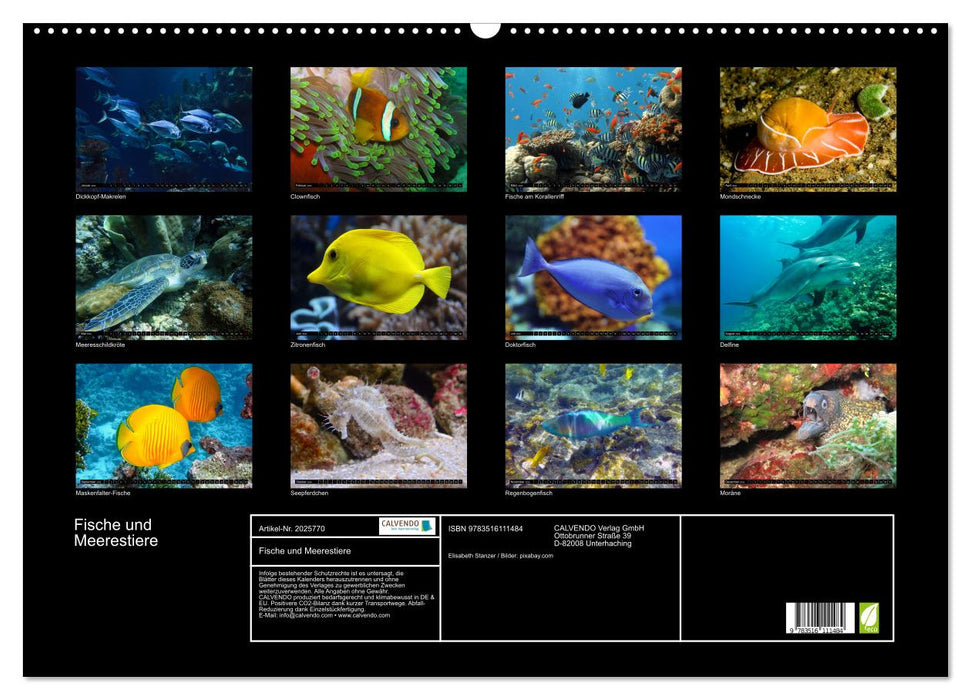The image size is (971, 700).
Task: Click the green eco leaf icon
Action: tap(868, 616)
